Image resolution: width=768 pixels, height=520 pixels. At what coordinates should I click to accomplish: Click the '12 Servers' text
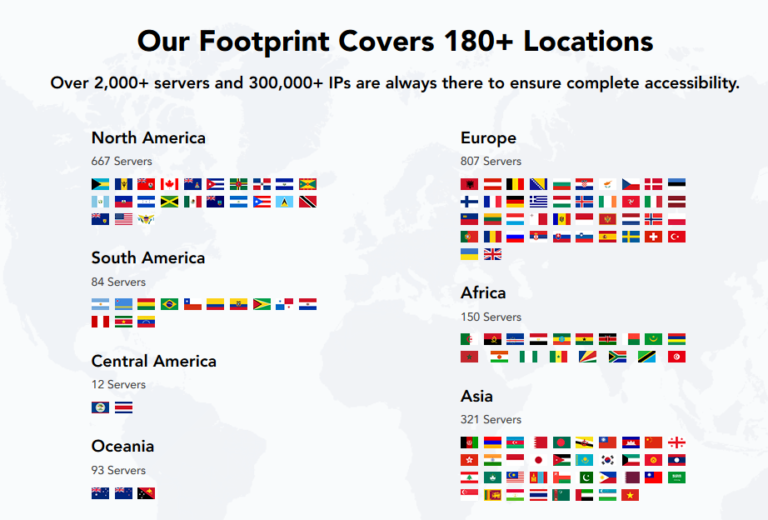click(x=119, y=385)
